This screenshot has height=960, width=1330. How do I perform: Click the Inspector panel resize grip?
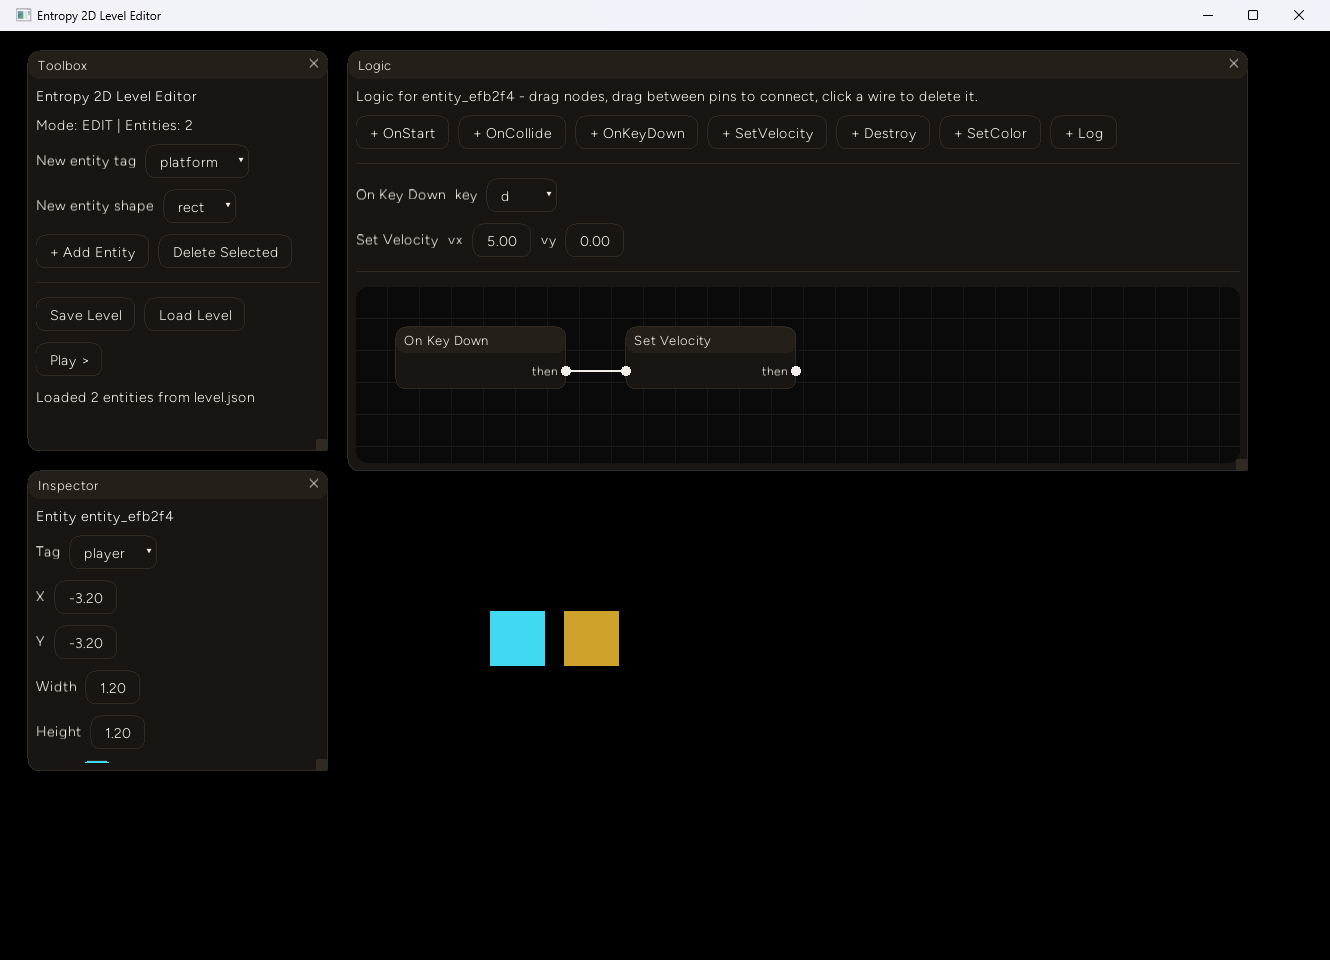tap(321, 764)
